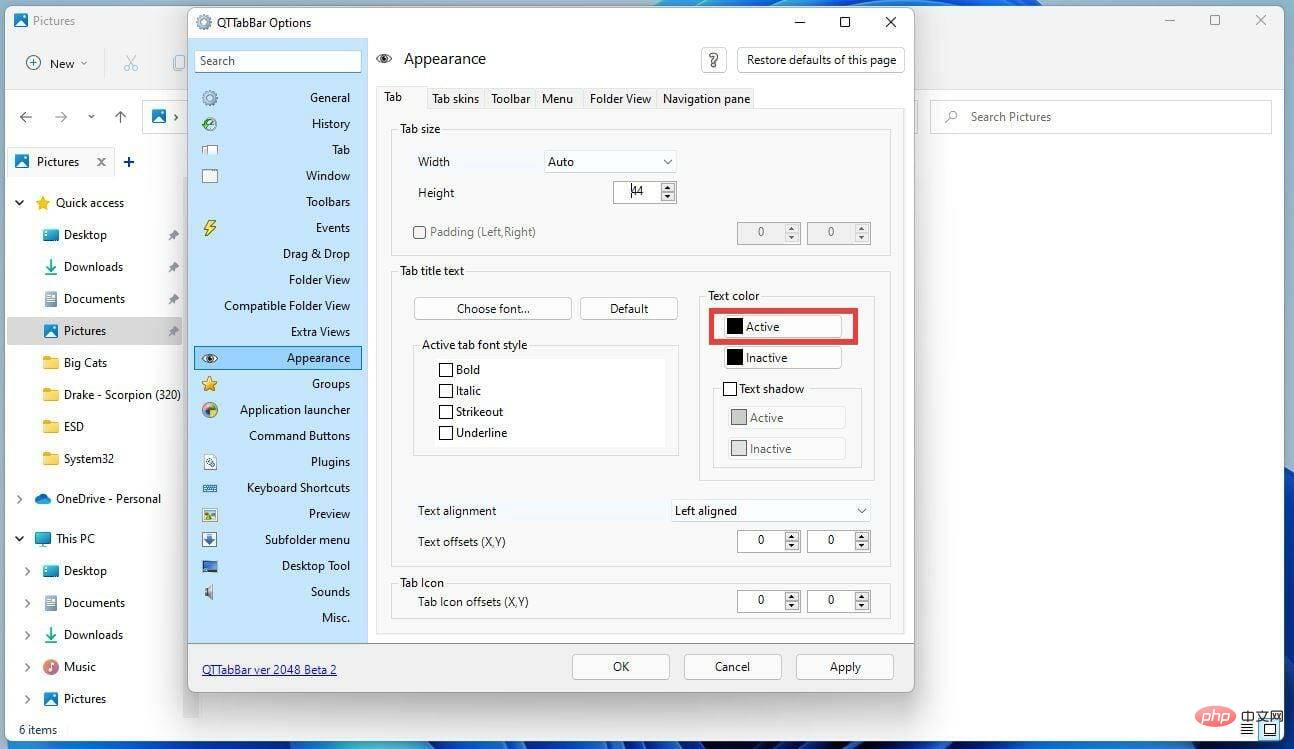Switch to the Toolbar tab

pyautogui.click(x=510, y=99)
